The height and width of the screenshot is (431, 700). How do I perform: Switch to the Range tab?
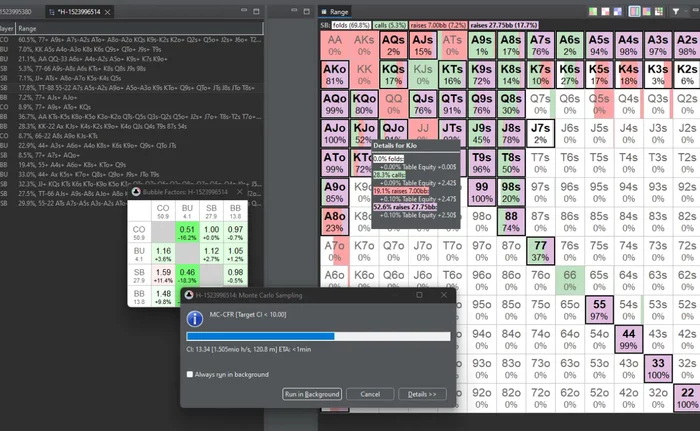click(334, 12)
